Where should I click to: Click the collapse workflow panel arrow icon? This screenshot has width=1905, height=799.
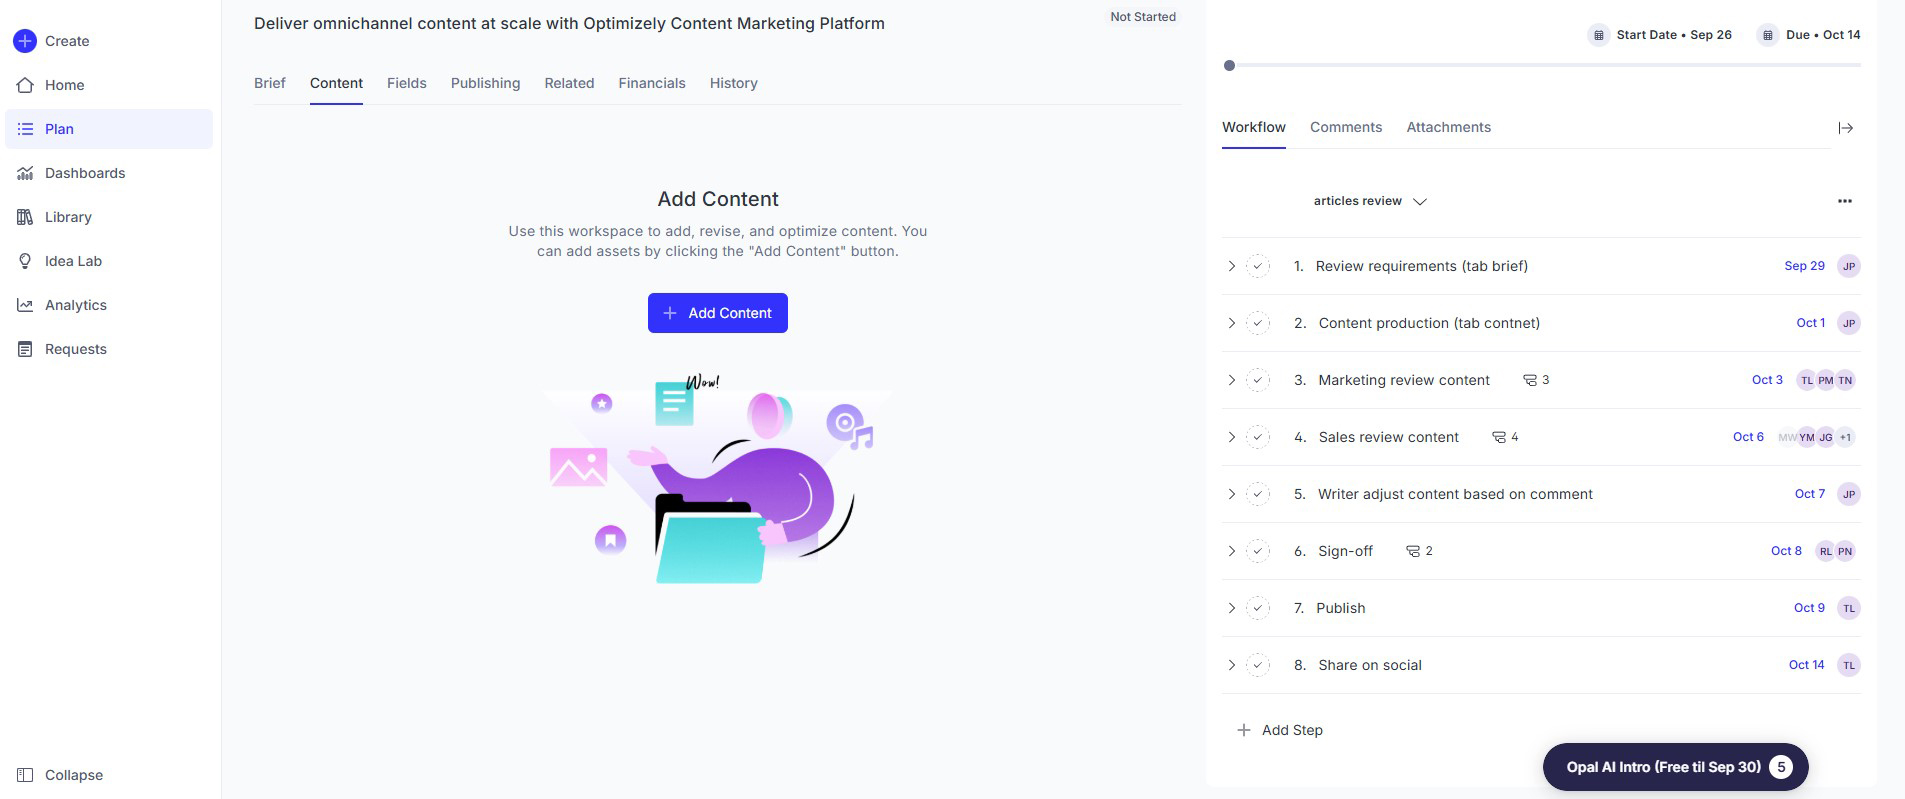(x=1845, y=128)
